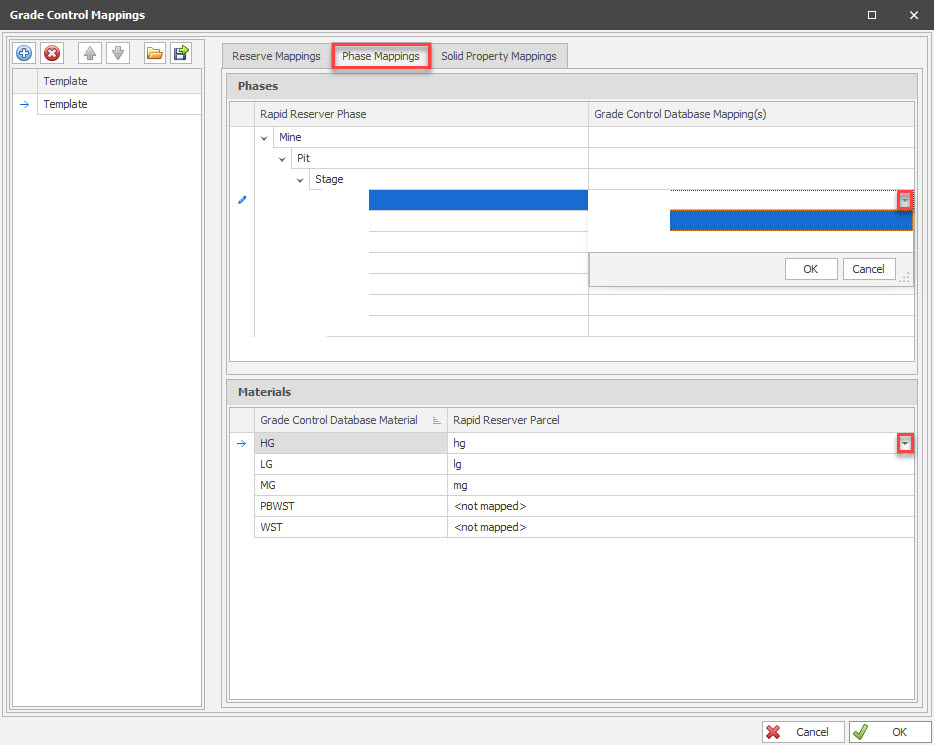This screenshot has height=745, width=934.
Task: Click Cancel in the mapping dropdown popup
Action: (868, 269)
